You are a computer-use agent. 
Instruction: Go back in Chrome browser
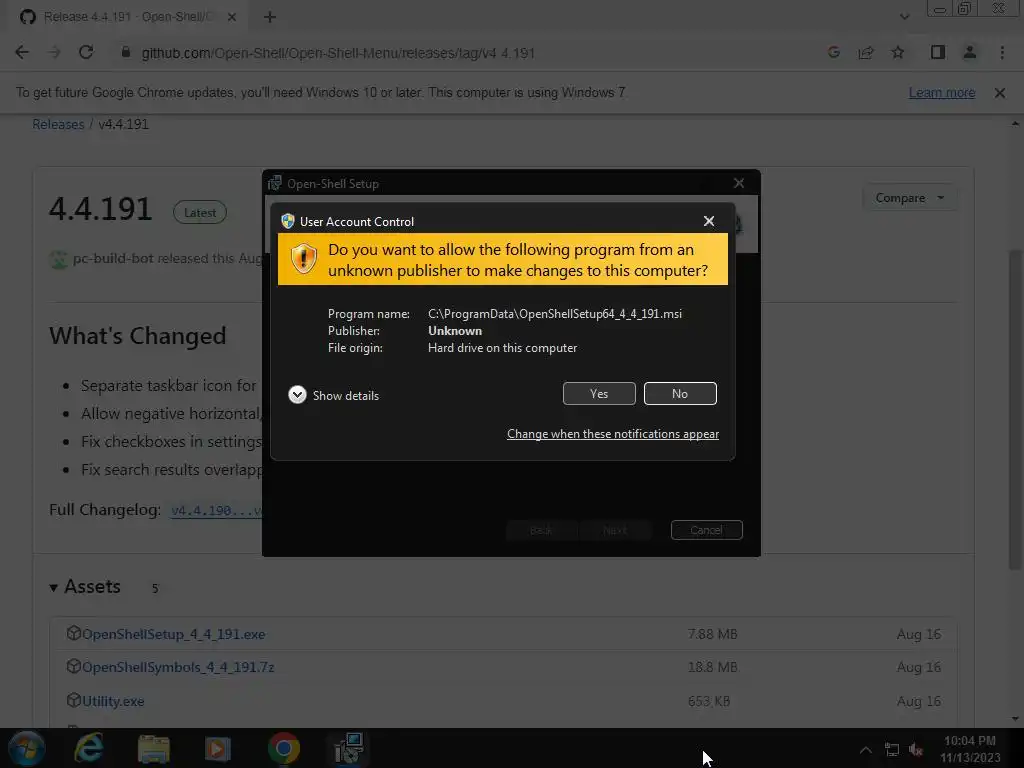click(22, 53)
